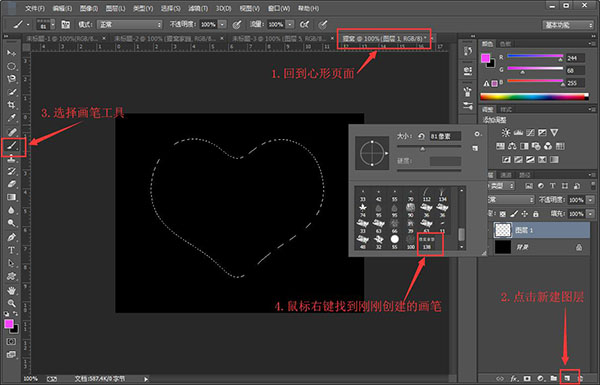Select the Gradient tool
The height and width of the screenshot is (385, 600).
tap(11, 197)
